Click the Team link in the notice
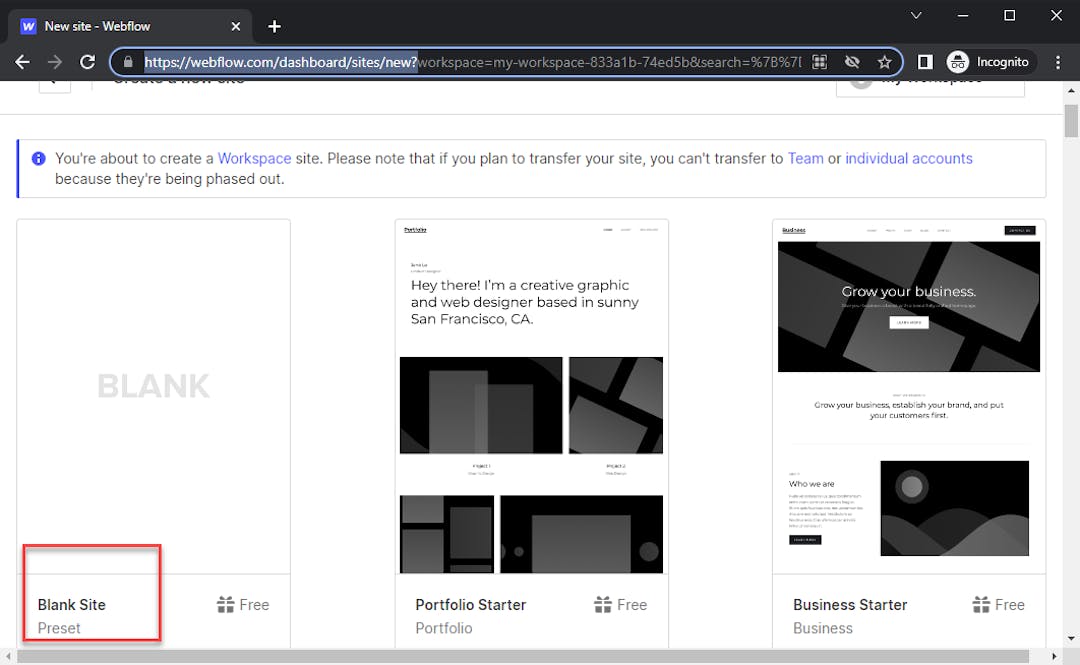The height and width of the screenshot is (665, 1080). click(806, 158)
